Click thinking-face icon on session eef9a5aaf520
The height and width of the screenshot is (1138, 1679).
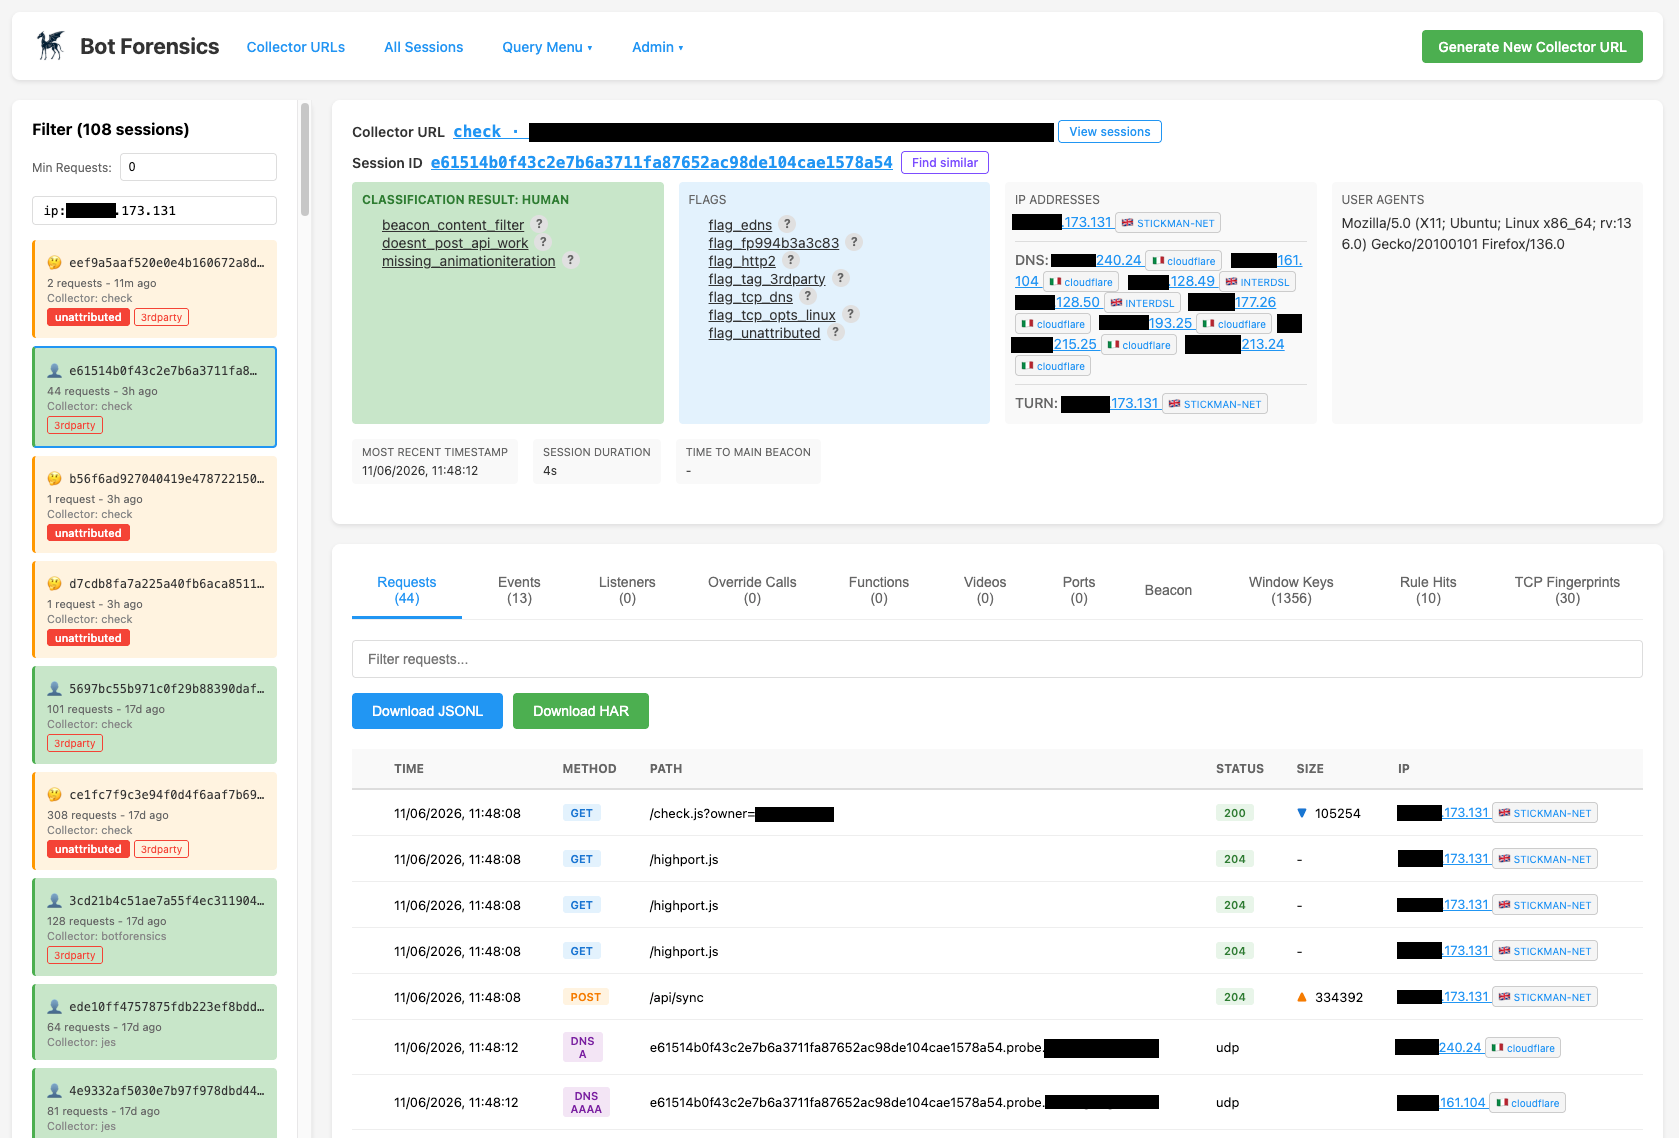(x=55, y=263)
